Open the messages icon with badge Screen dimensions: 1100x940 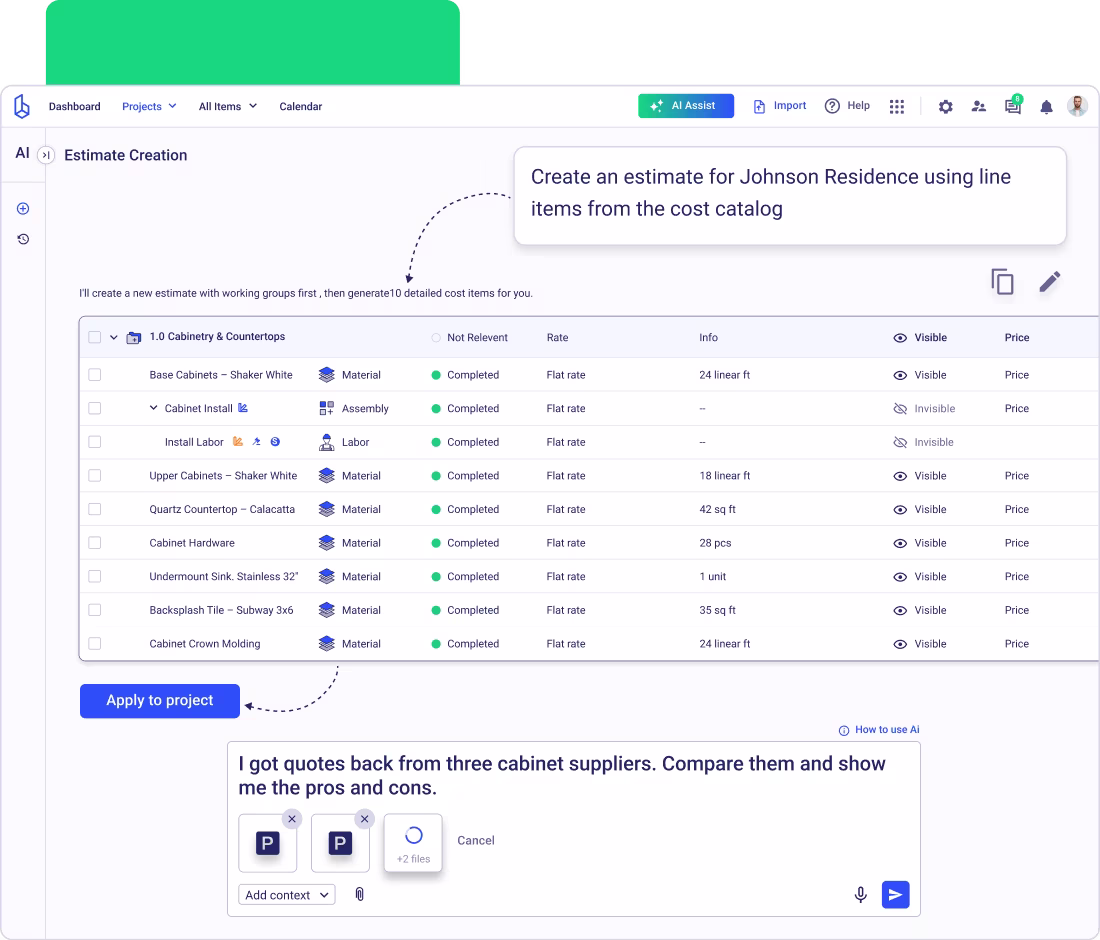click(x=1013, y=105)
